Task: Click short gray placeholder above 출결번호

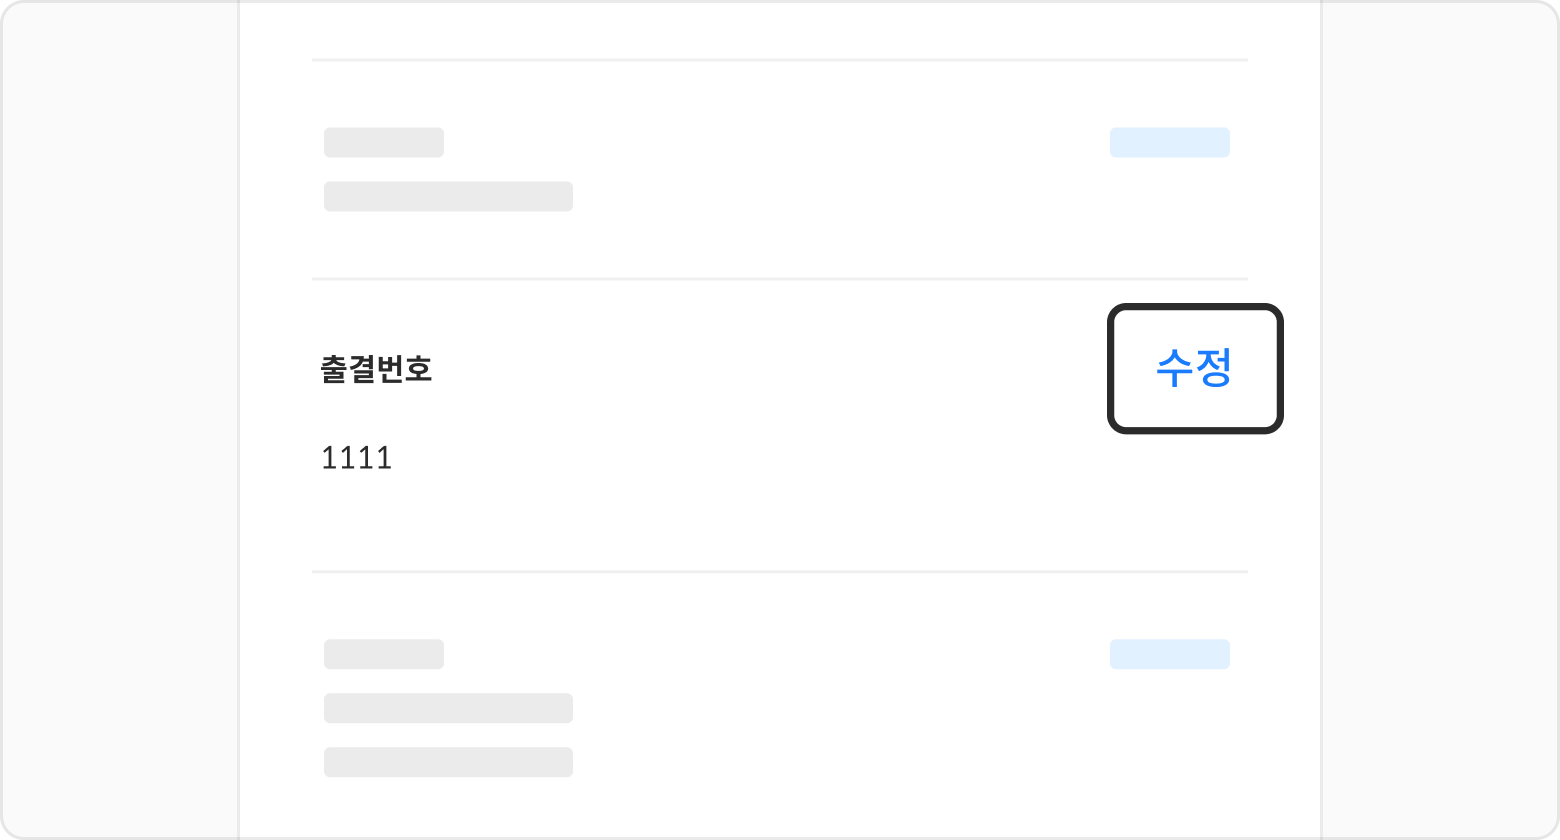Action: 383,142
